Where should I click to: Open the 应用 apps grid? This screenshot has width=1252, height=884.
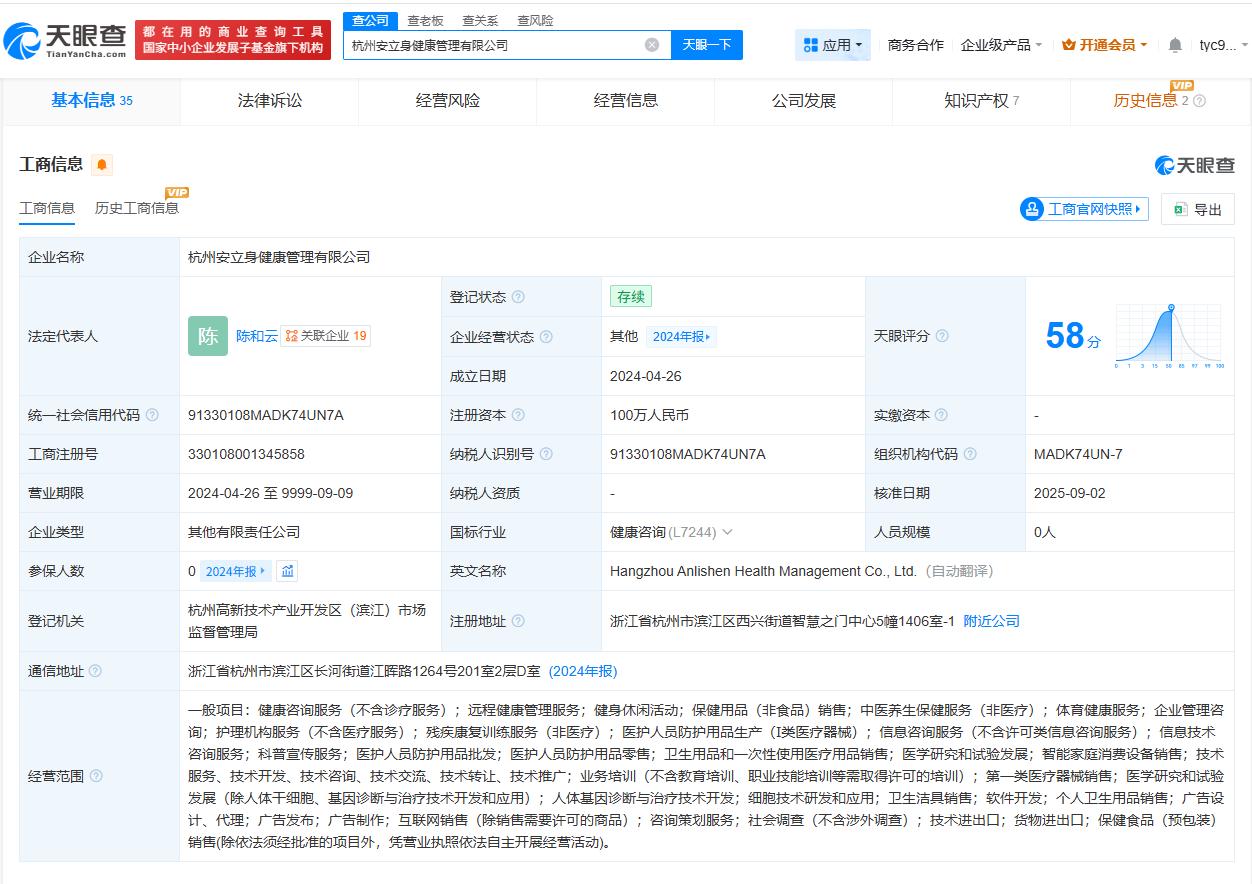832,44
